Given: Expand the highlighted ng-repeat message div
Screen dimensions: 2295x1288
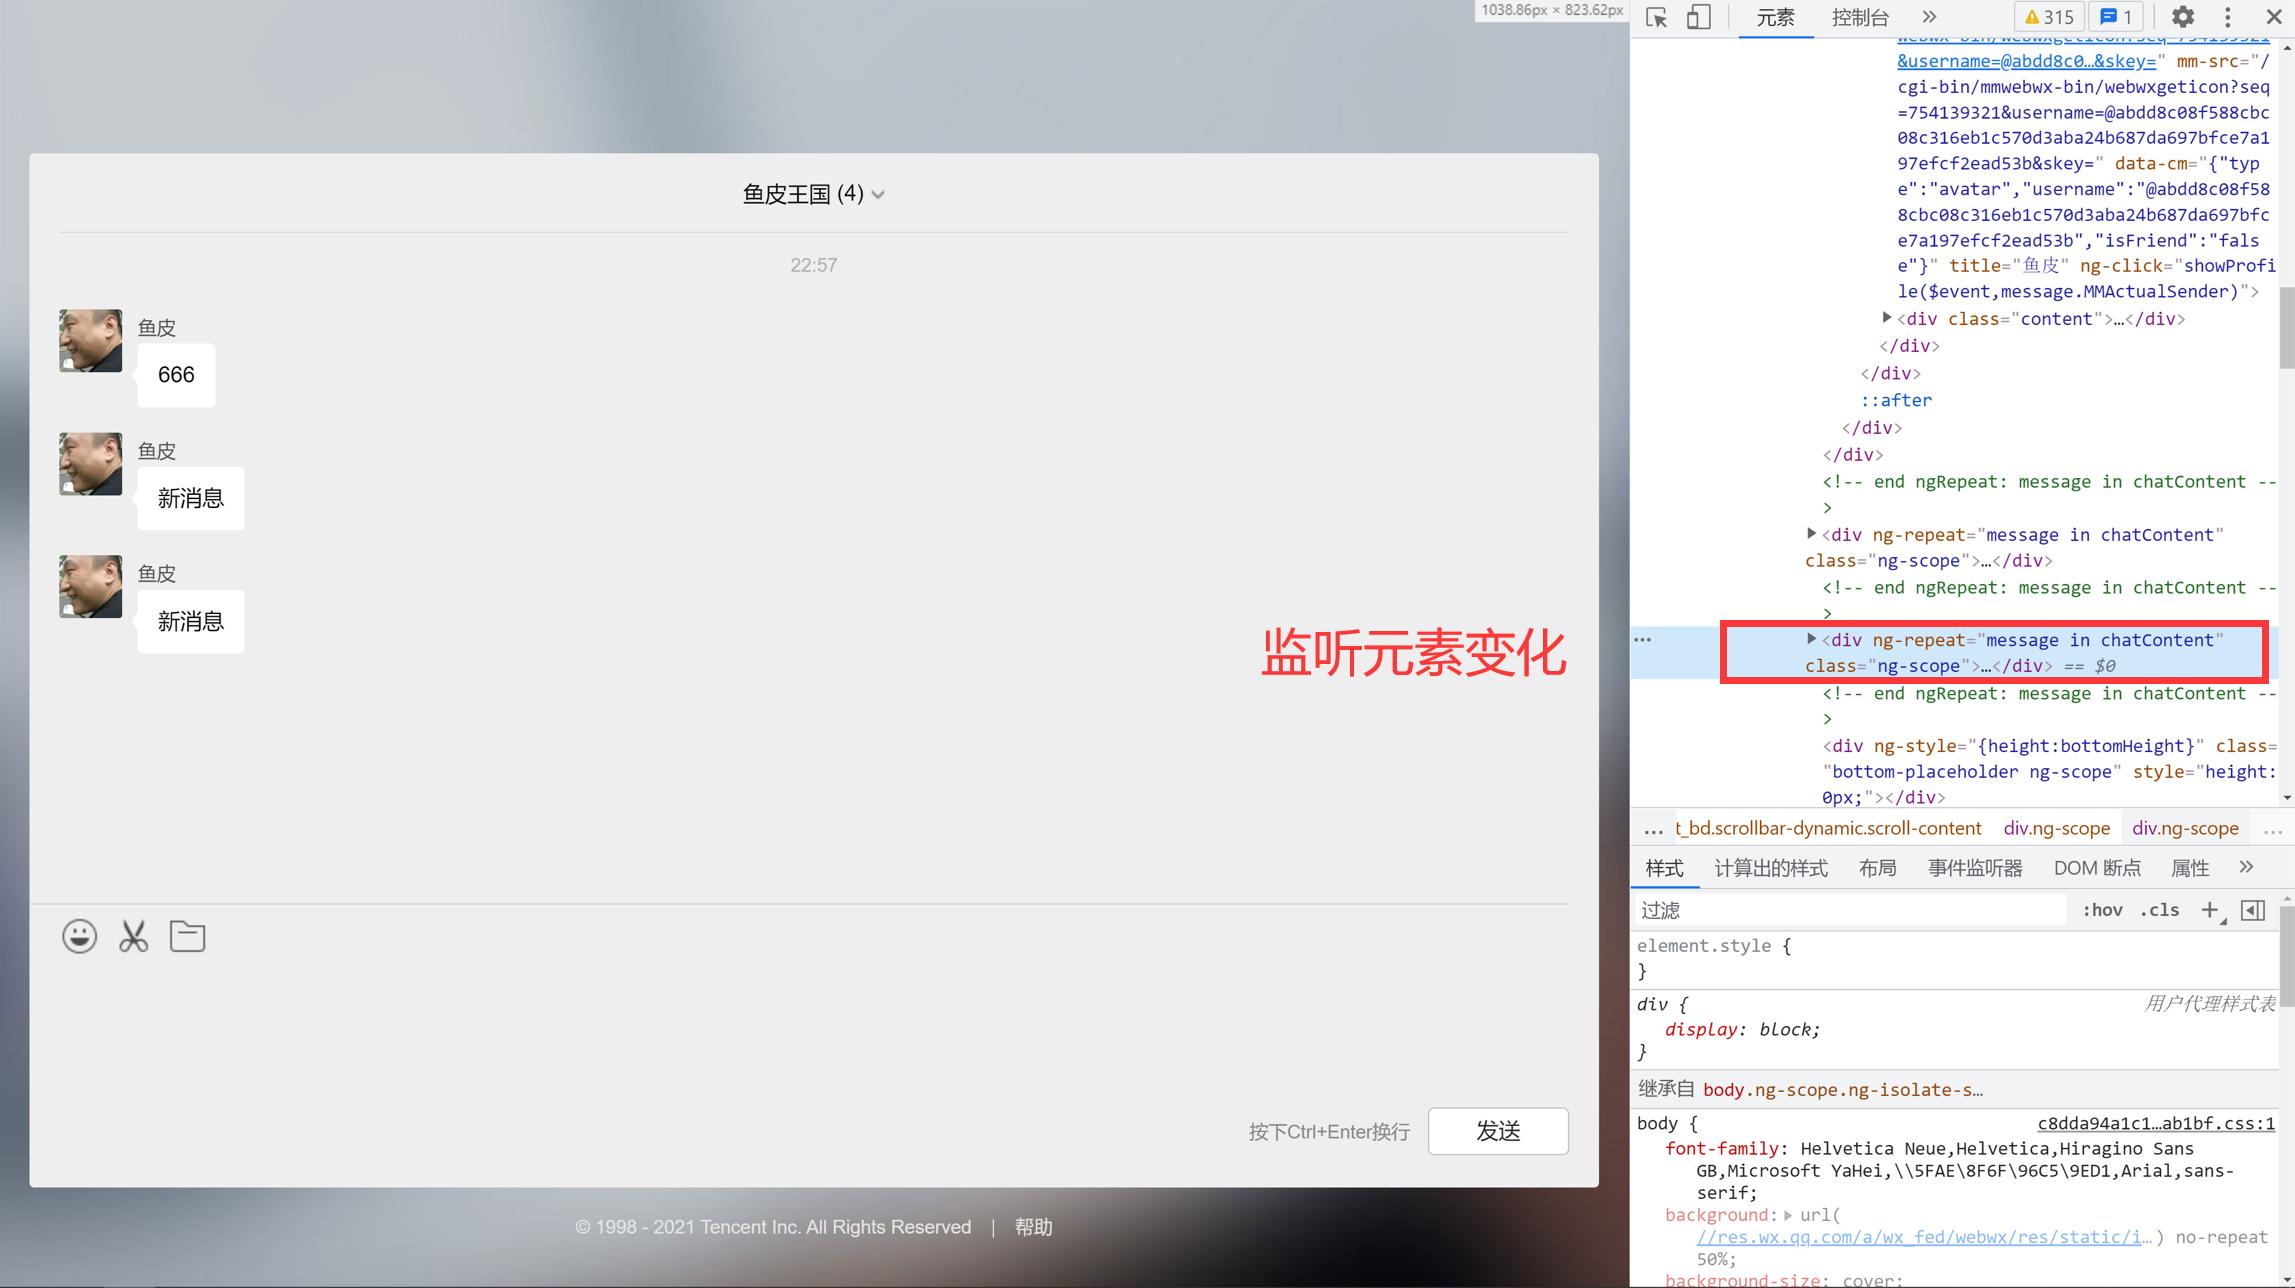Looking at the screenshot, I should (x=1811, y=640).
